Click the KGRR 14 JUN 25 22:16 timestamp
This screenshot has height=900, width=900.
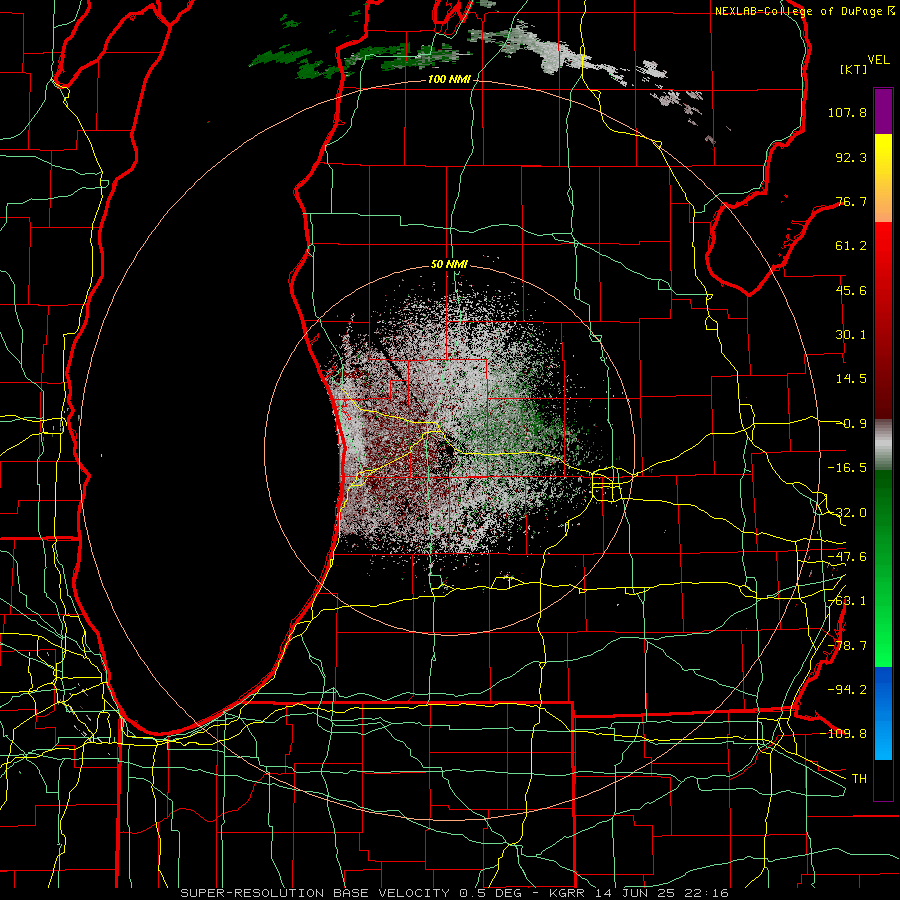639,893
